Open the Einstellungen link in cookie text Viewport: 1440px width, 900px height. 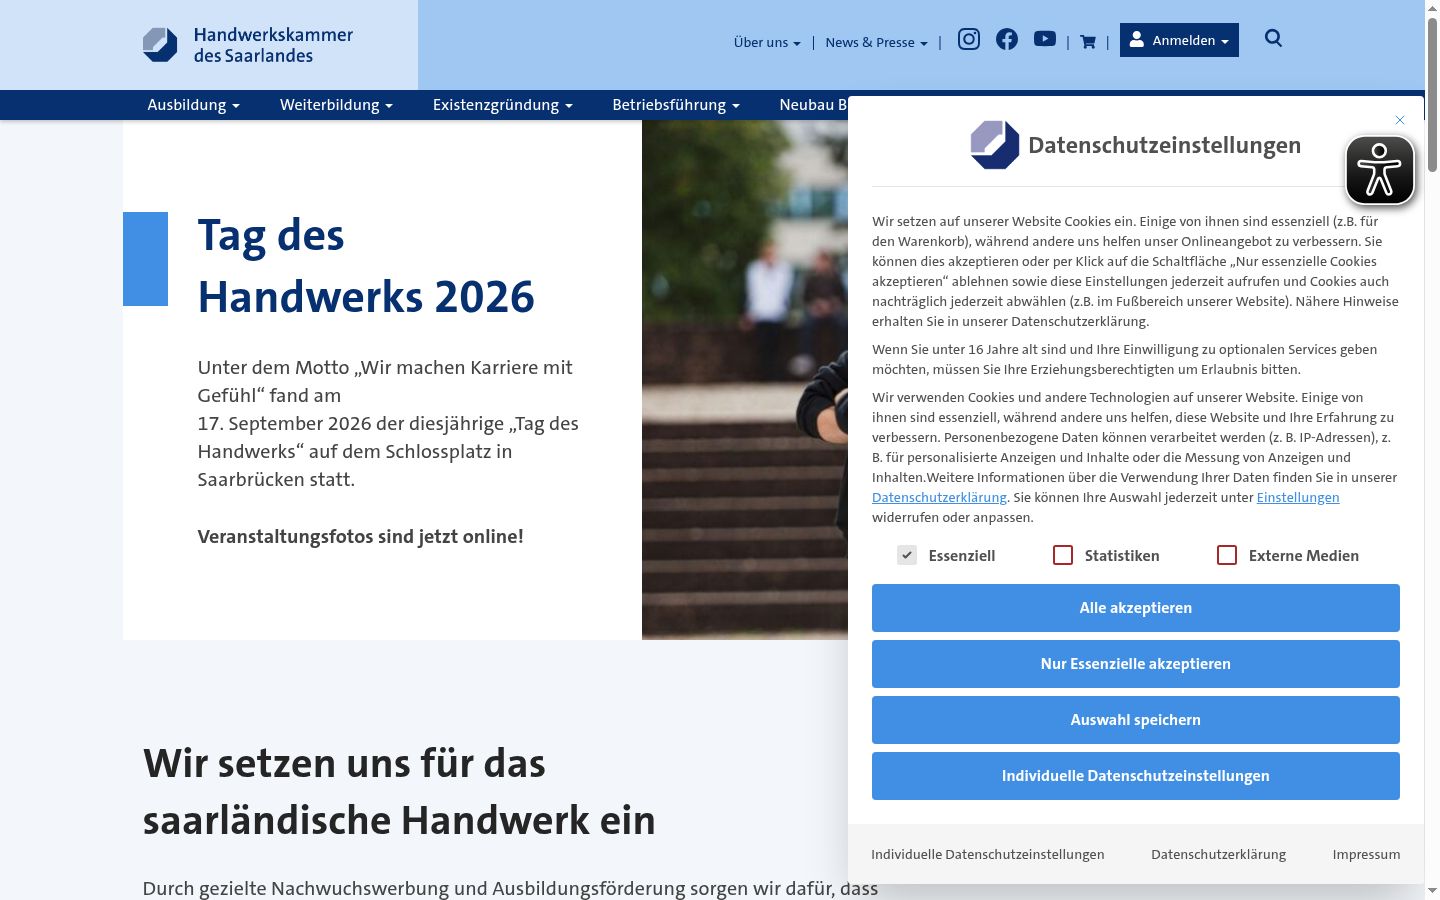click(1298, 497)
